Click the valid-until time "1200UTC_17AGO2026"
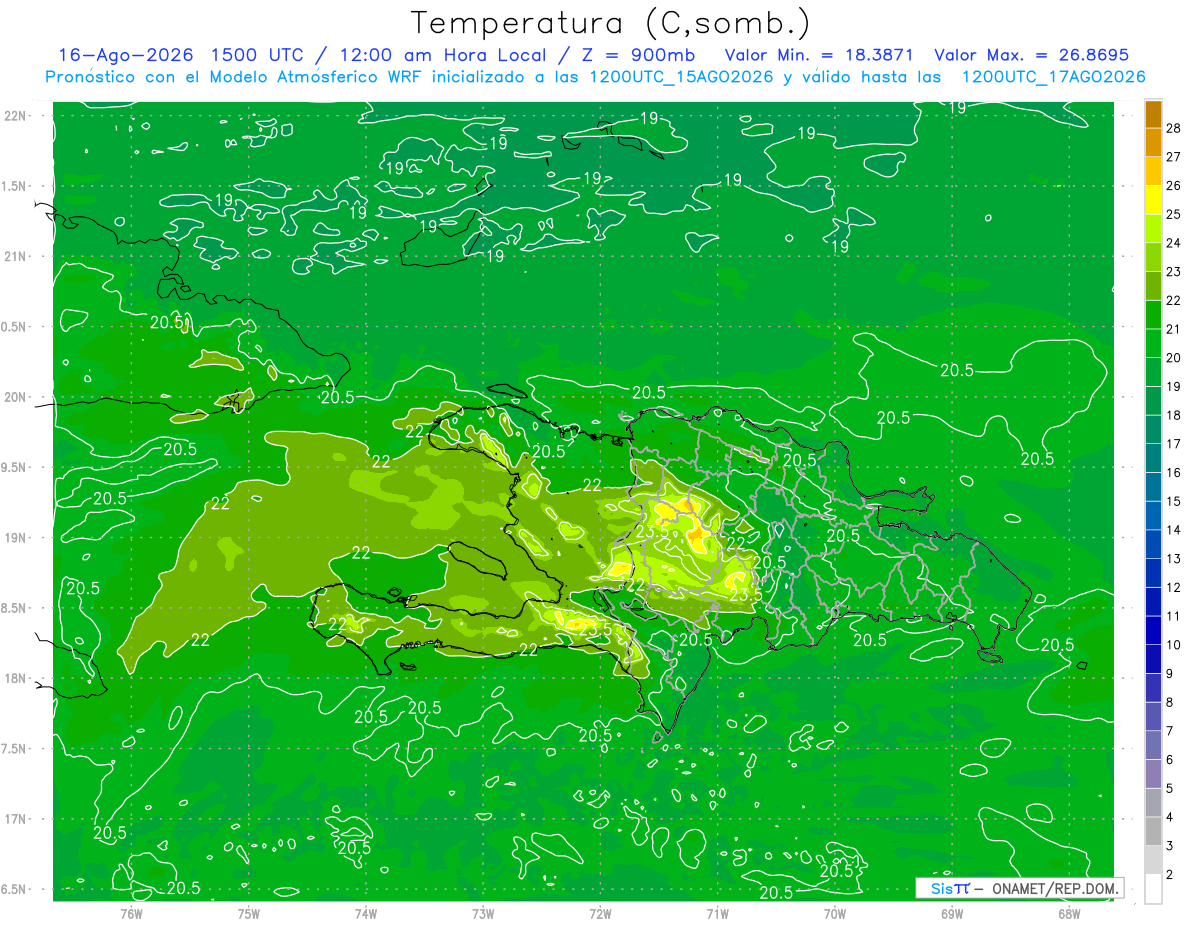The image size is (1200, 927). [x=1053, y=77]
